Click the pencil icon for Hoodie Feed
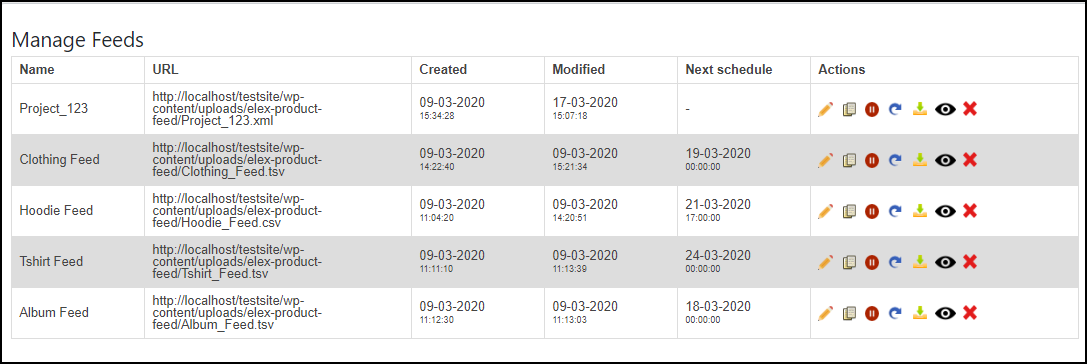 pyautogui.click(x=825, y=211)
